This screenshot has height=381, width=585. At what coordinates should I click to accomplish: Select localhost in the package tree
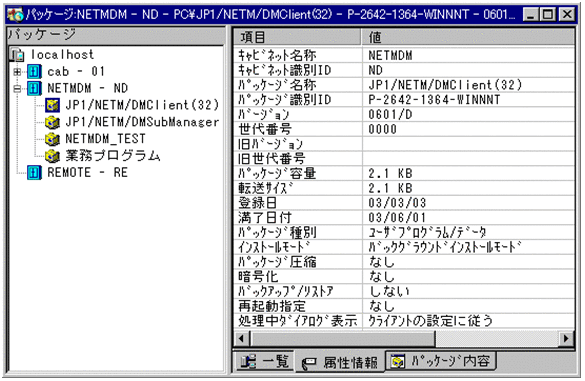62,54
